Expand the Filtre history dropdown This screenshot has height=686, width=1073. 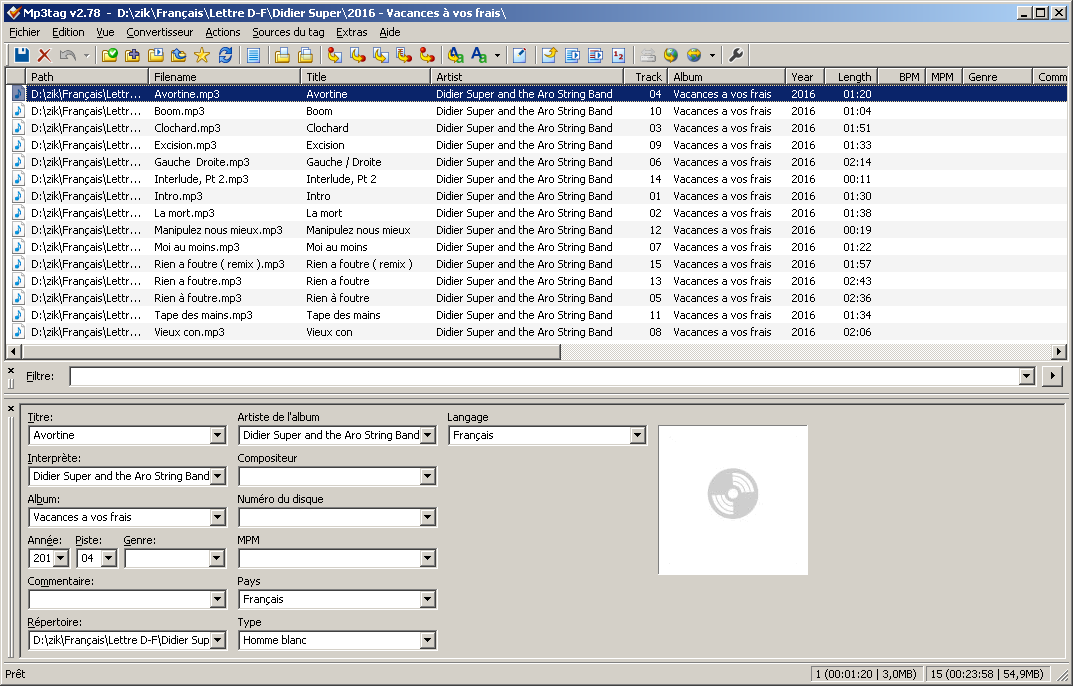point(1026,376)
